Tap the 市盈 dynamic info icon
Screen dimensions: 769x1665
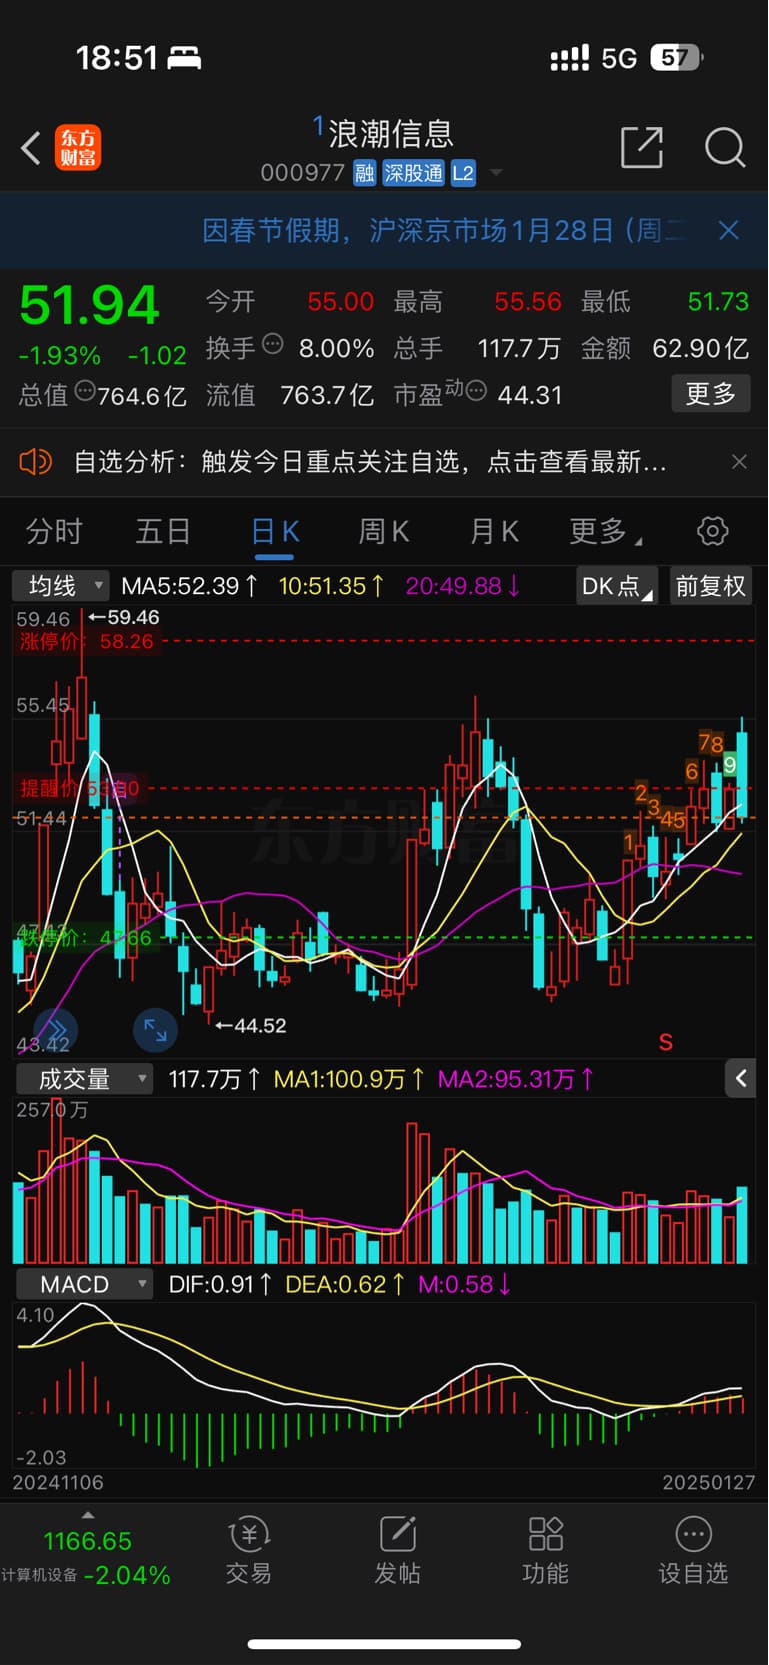[x=476, y=391]
